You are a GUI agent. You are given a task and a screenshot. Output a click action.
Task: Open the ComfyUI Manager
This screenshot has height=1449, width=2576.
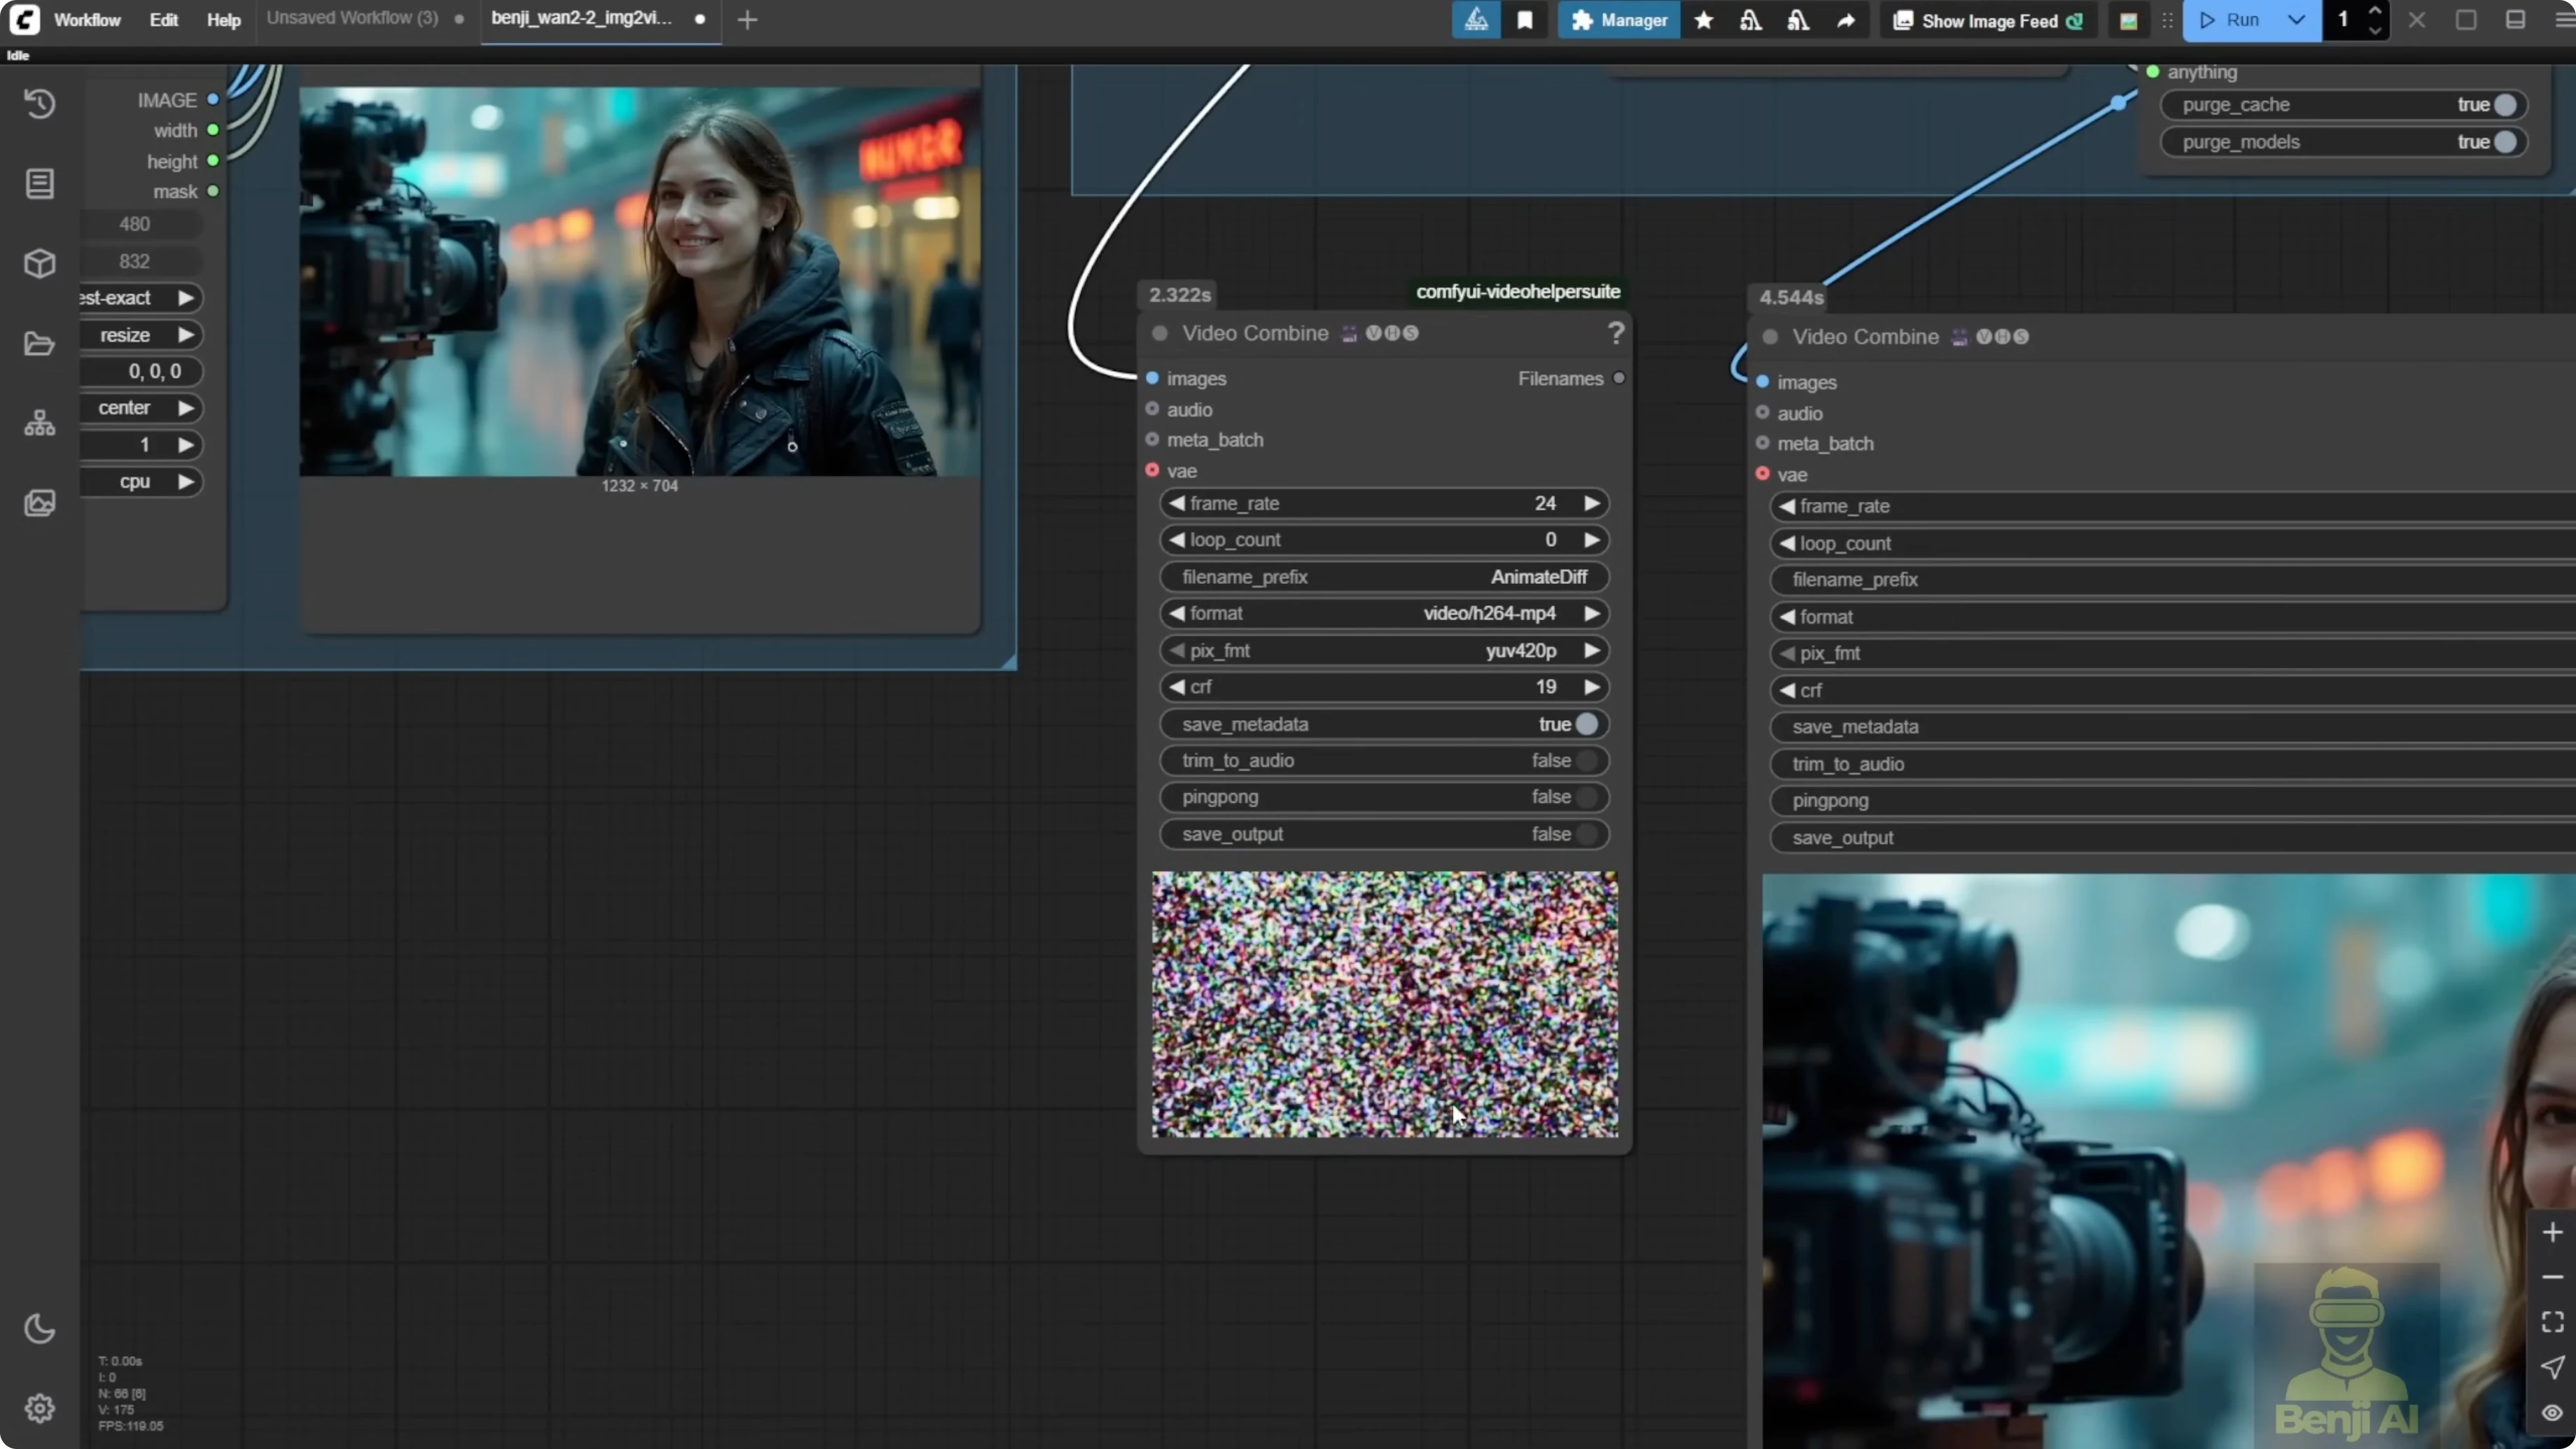[x=1618, y=20]
